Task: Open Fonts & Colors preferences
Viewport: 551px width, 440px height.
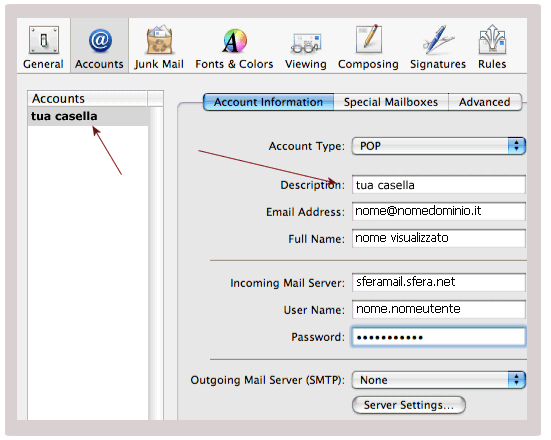Action: point(234,40)
